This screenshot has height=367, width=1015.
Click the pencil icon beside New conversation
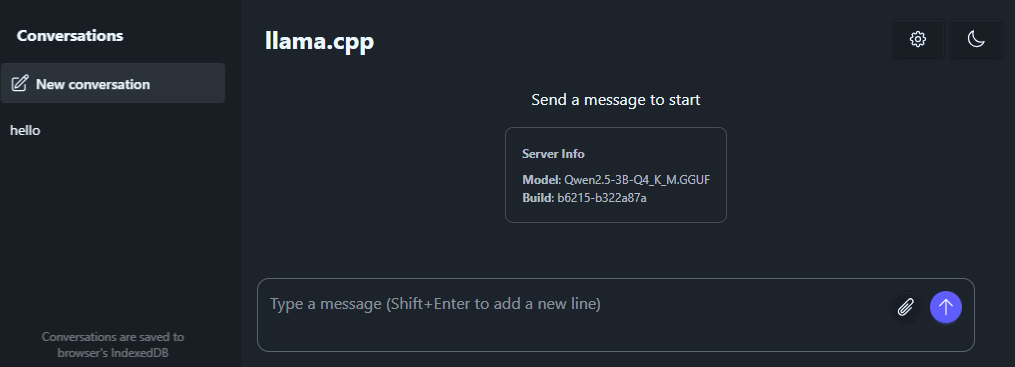click(20, 83)
